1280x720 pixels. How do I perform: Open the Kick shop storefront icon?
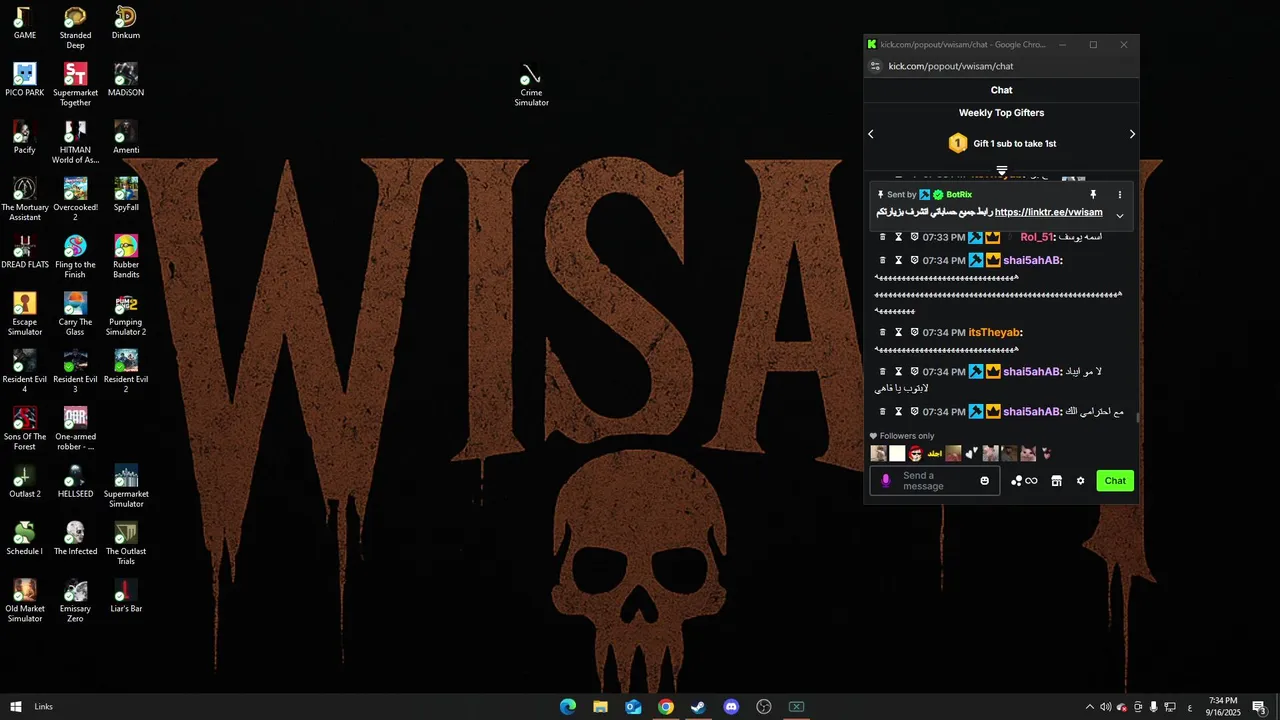point(1056,481)
